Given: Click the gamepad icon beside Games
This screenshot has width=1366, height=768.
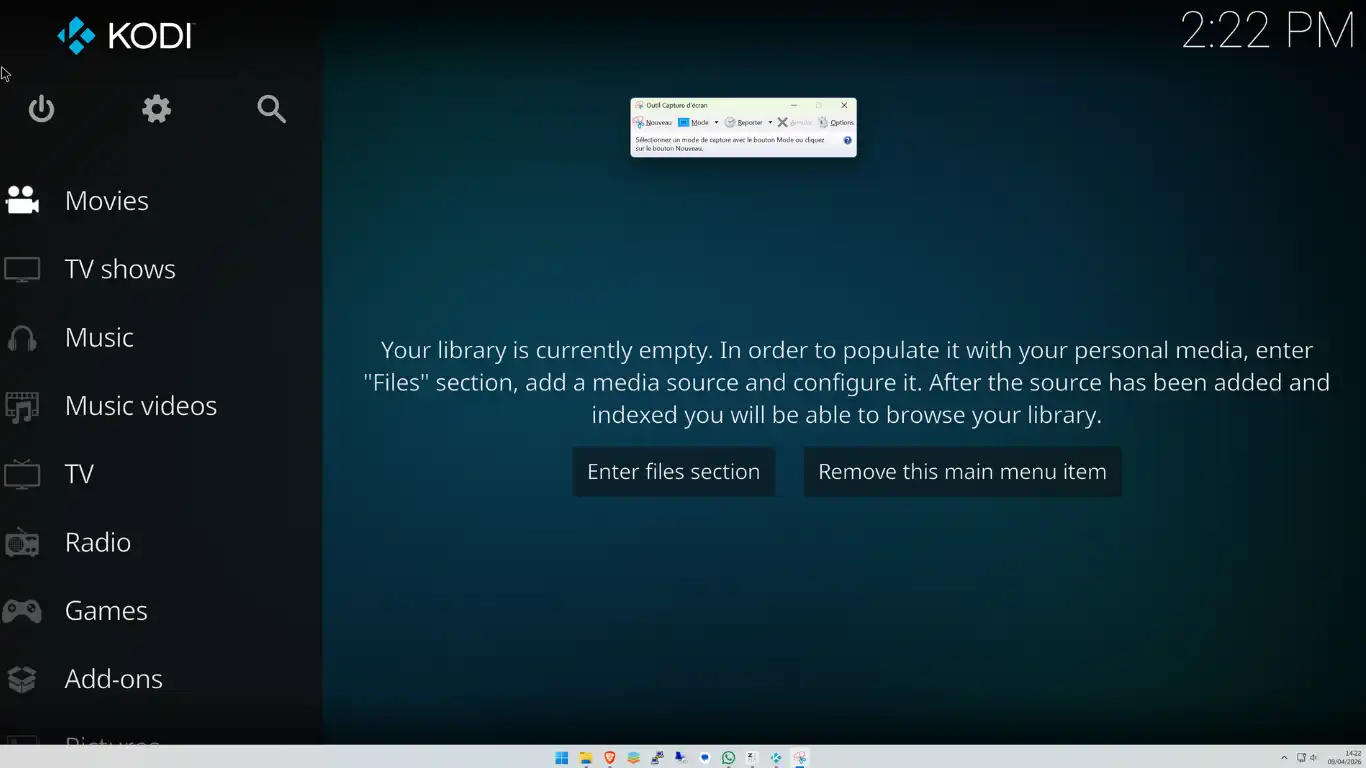Looking at the screenshot, I should (x=22, y=611).
